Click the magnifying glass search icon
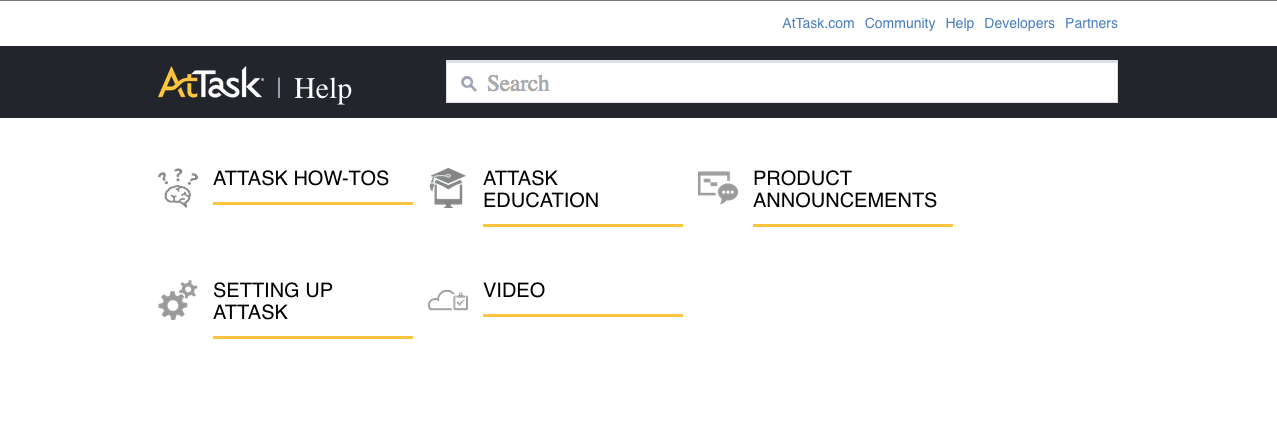1277x437 pixels. [x=468, y=84]
